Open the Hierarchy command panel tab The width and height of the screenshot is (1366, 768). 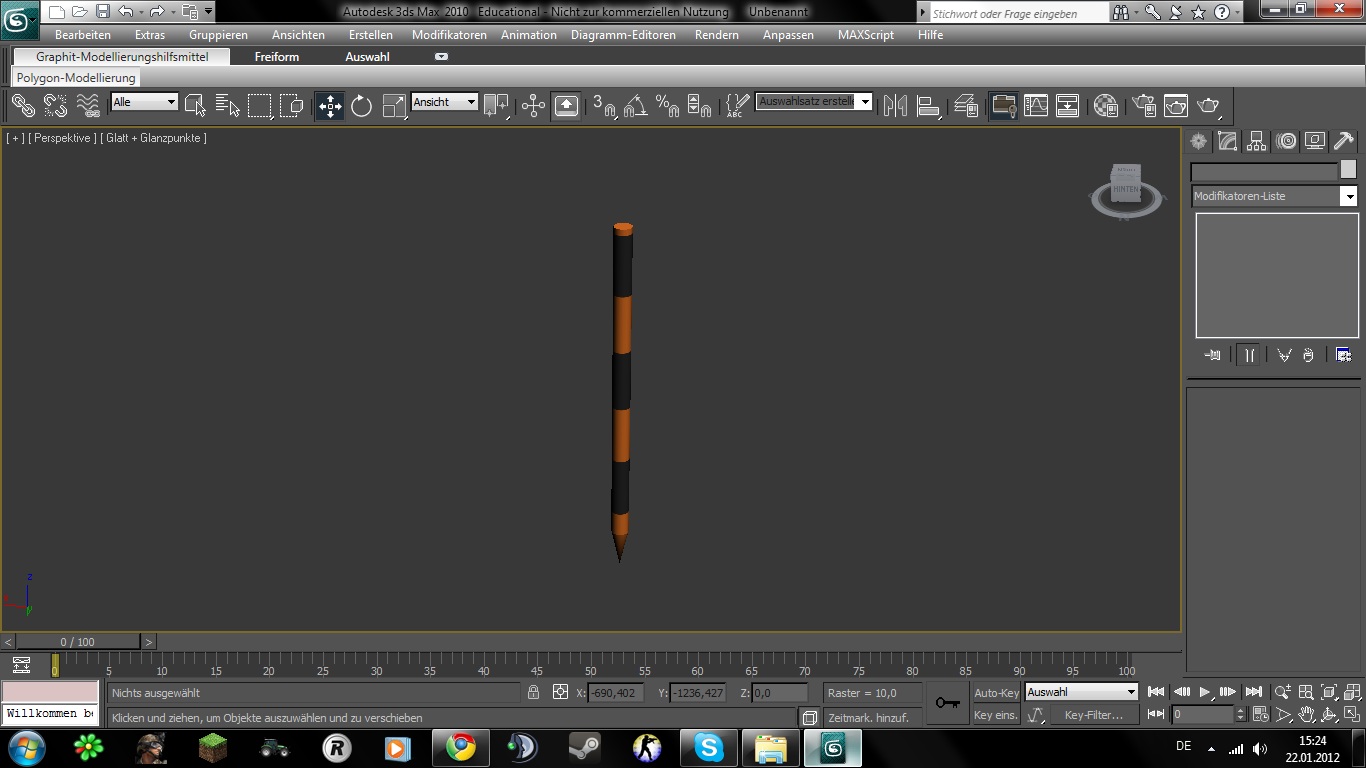pyautogui.click(x=1257, y=141)
